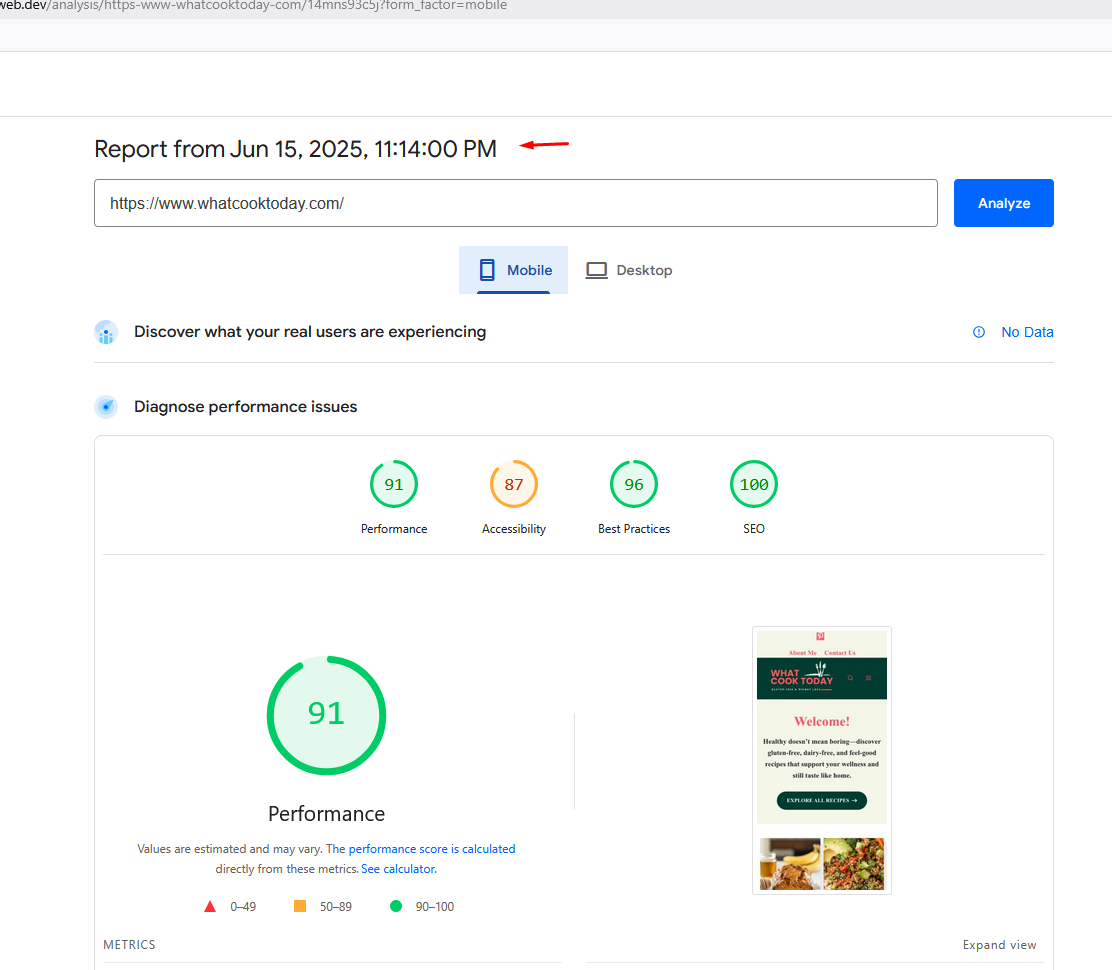Click inside the URL input field
Screen dimensions: 1112x970
[515, 203]
